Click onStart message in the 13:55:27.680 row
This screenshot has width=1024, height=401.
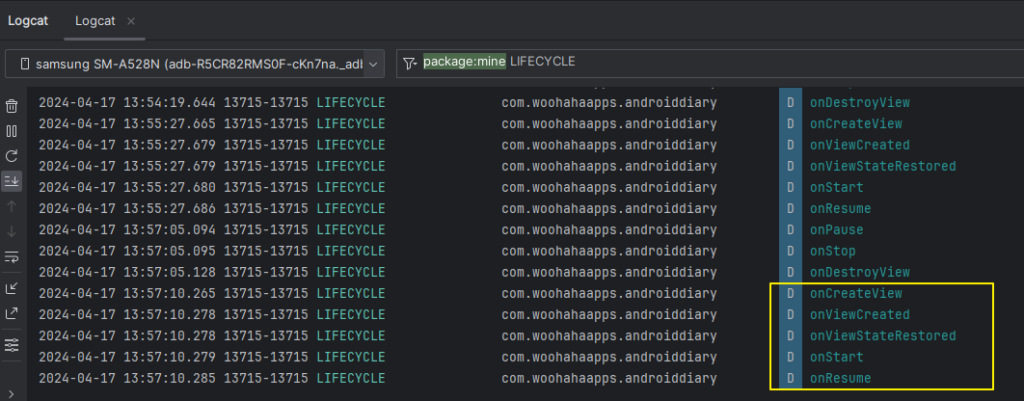point(837,187)
